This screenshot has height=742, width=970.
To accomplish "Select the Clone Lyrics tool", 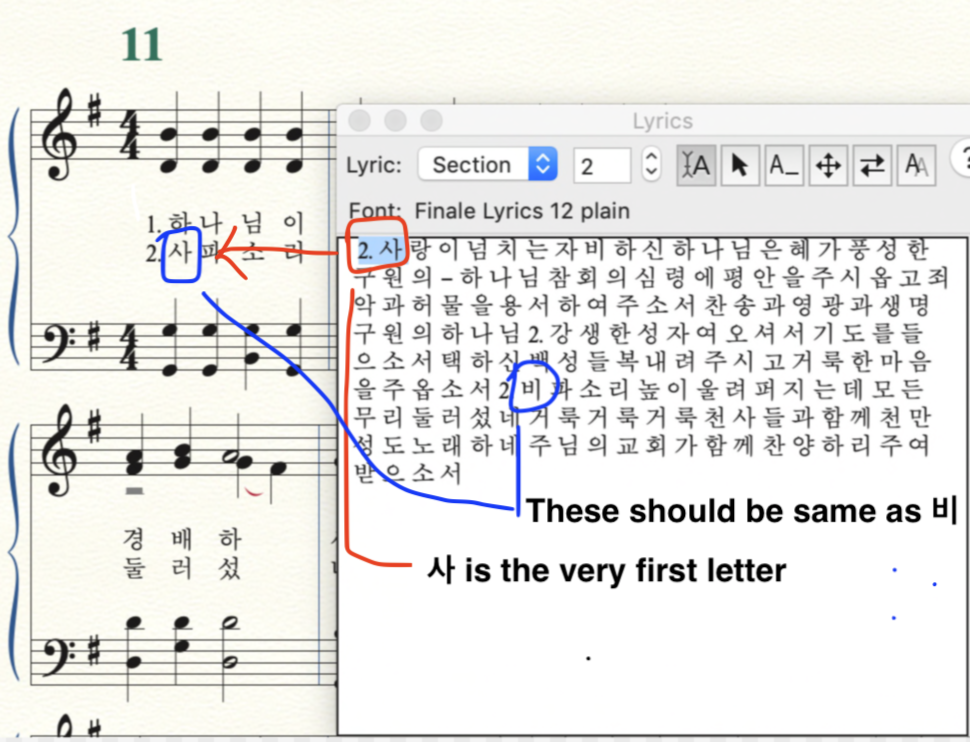I will (915, 165).
